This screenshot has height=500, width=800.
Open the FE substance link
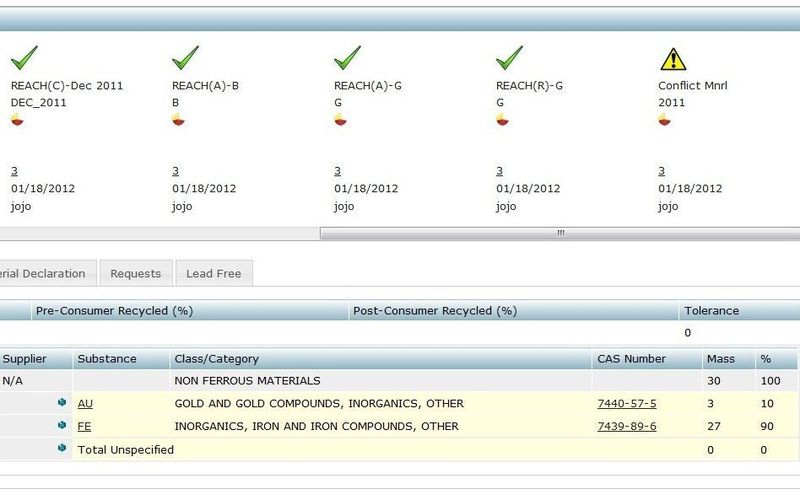click(84, 426)
